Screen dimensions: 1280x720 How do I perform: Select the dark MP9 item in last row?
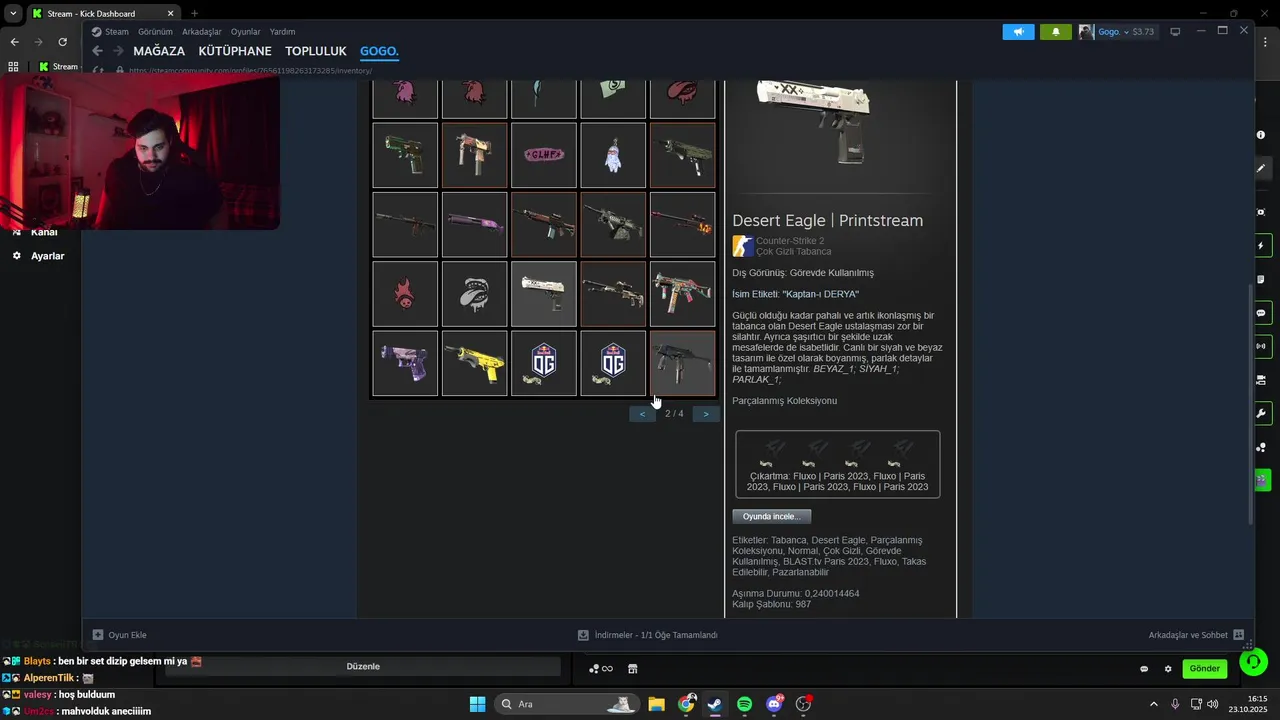click(683, 363)
